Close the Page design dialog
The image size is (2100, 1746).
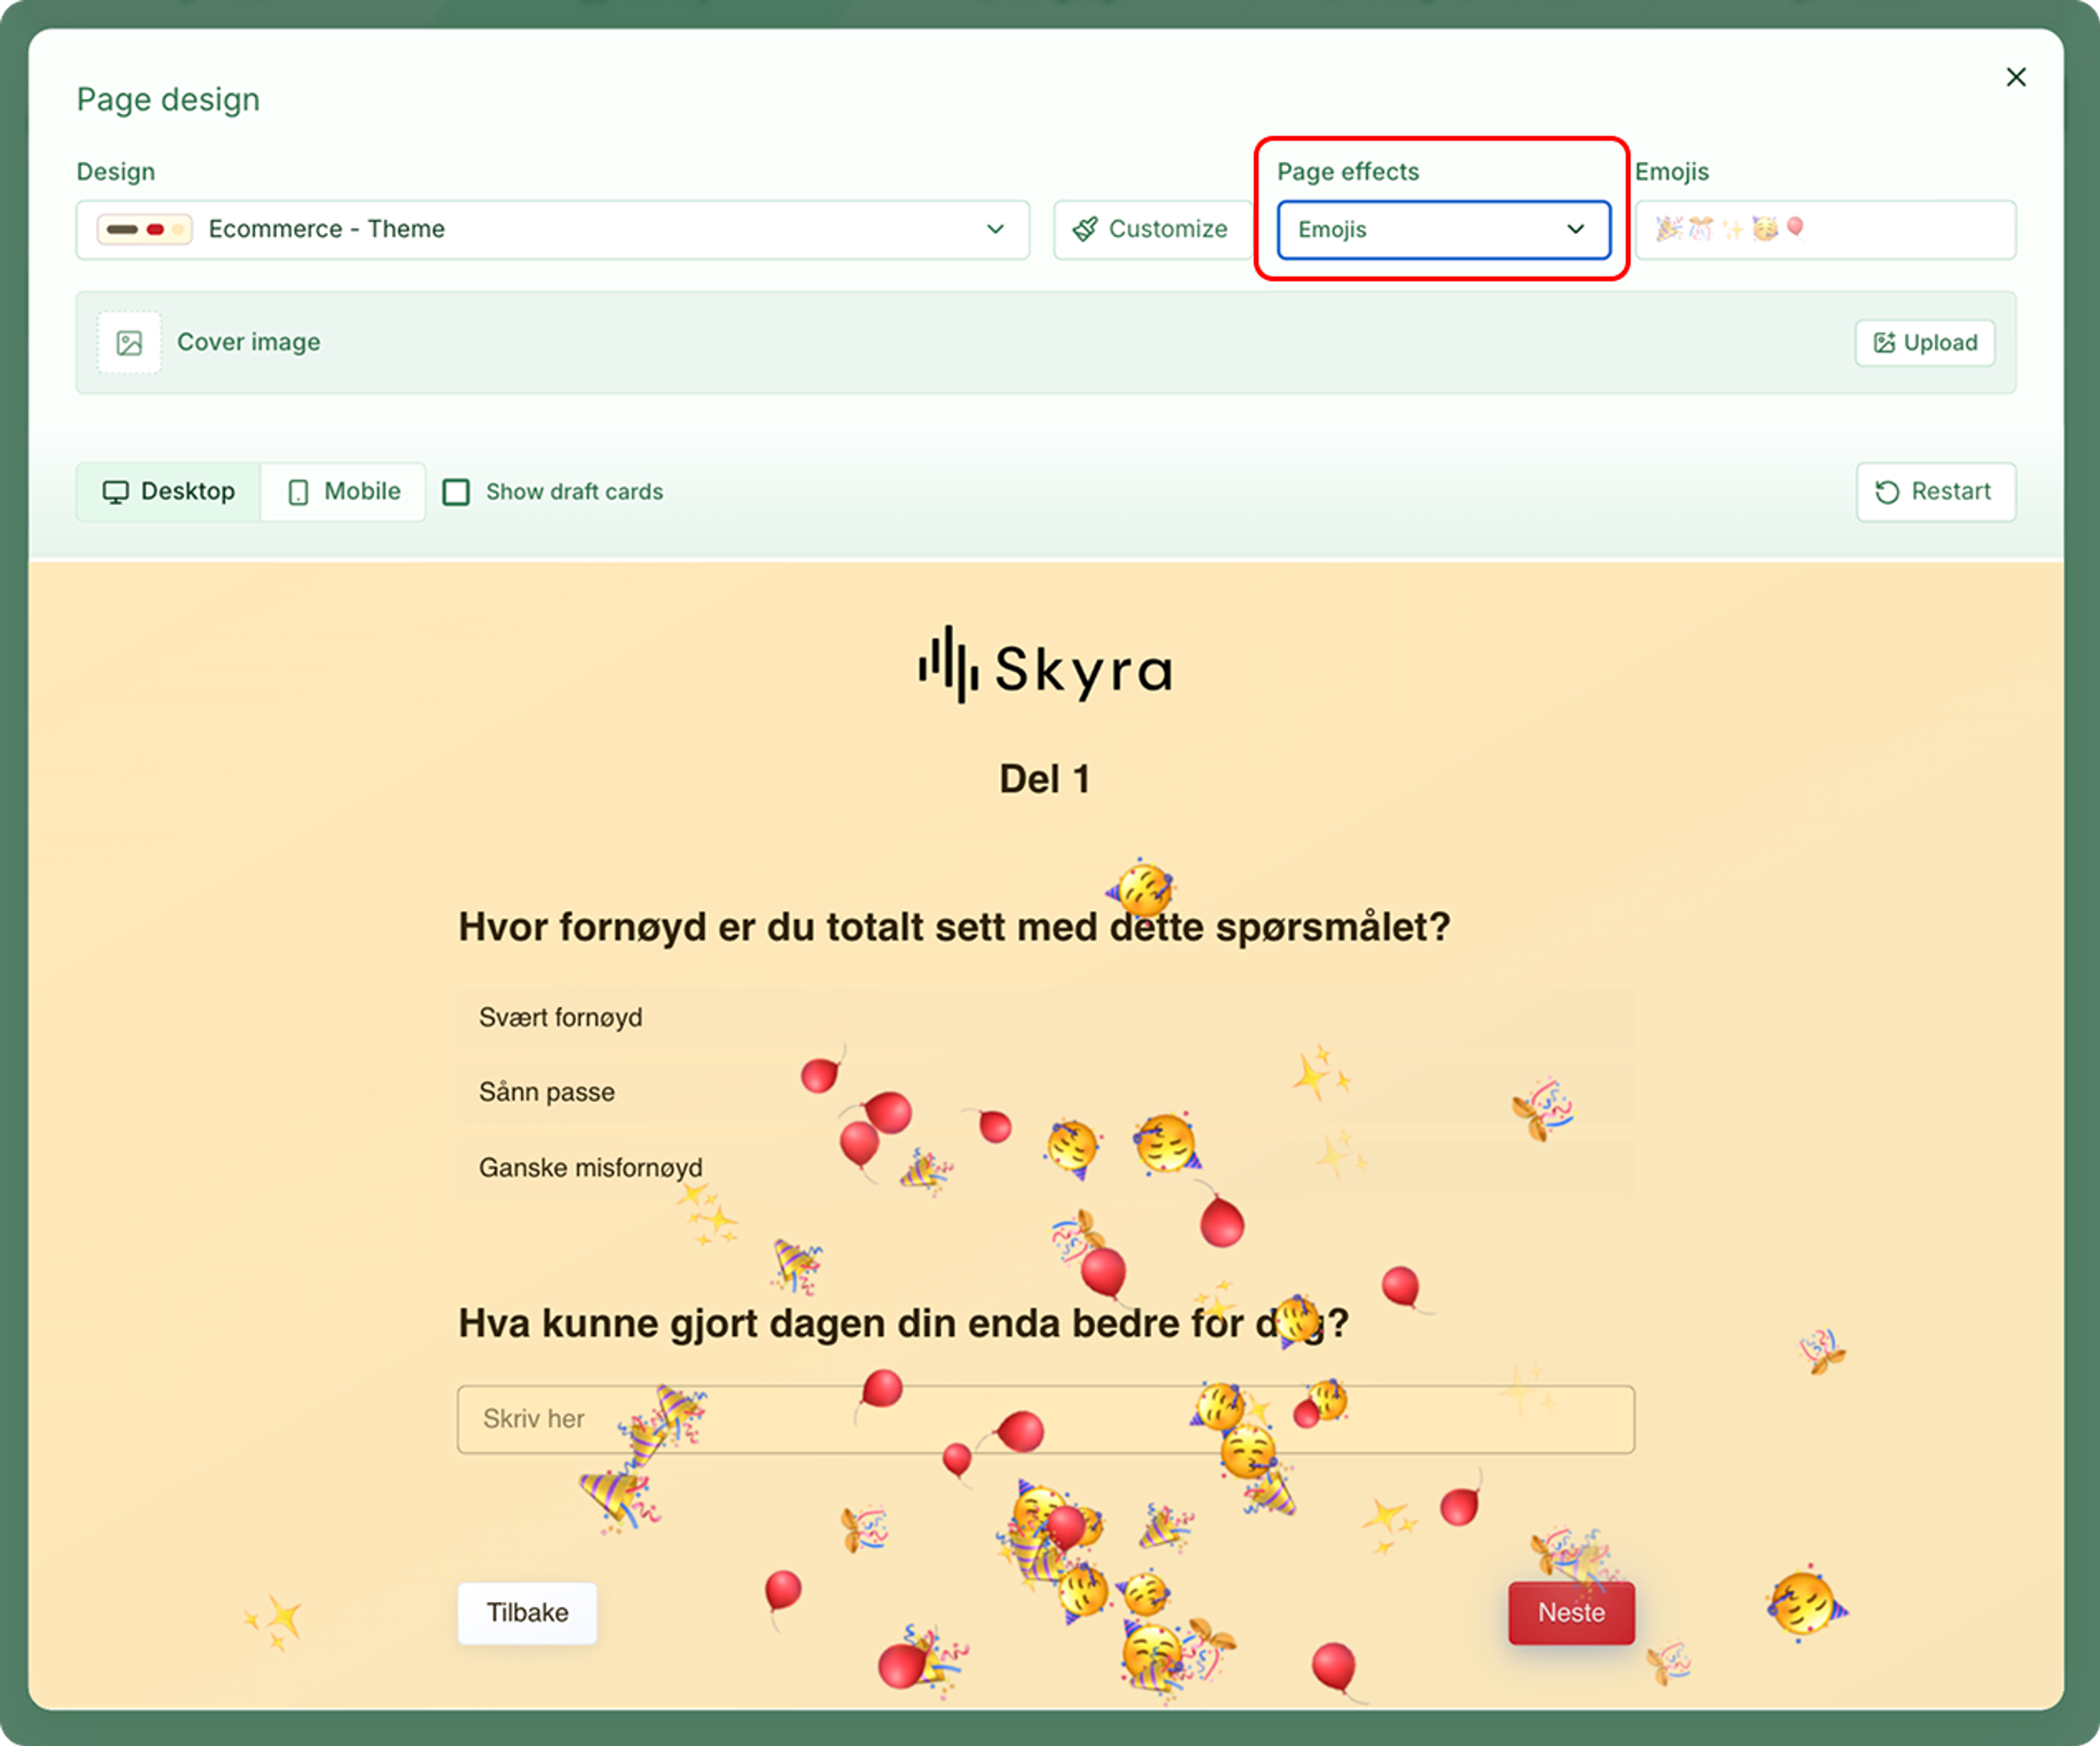tap(2015, 77)
